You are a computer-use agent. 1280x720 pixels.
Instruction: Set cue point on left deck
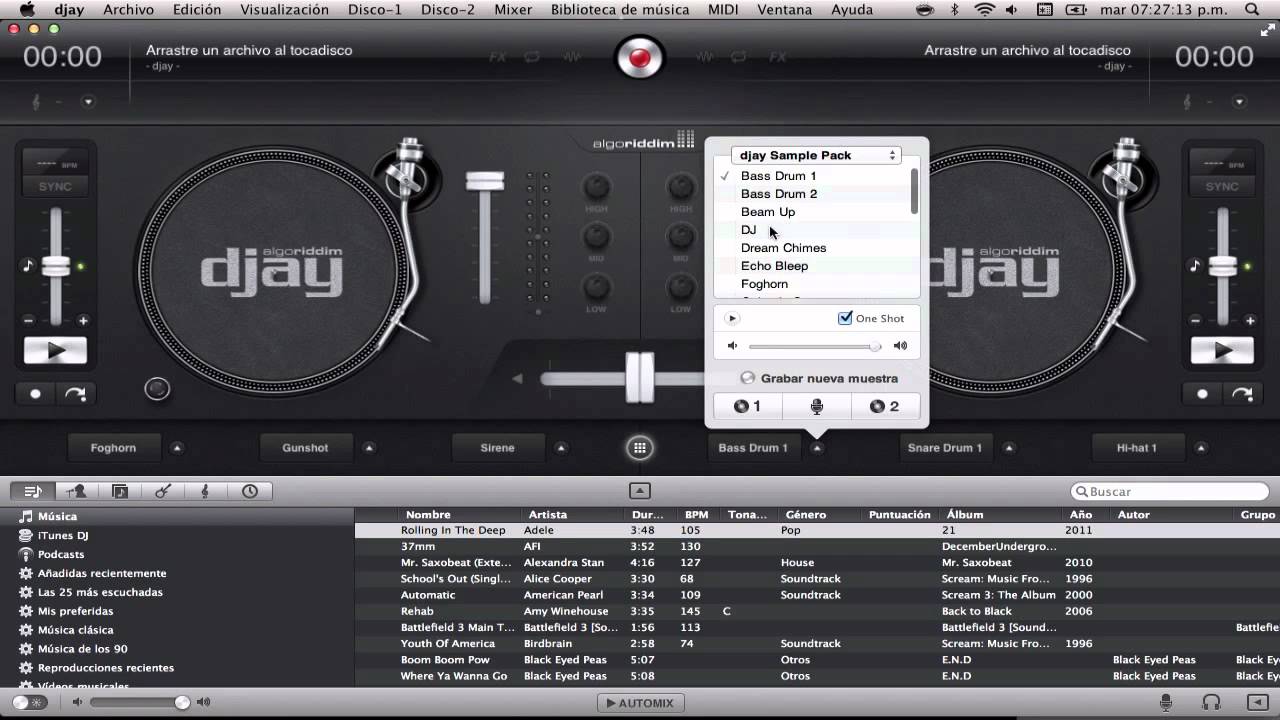(36, 394)
